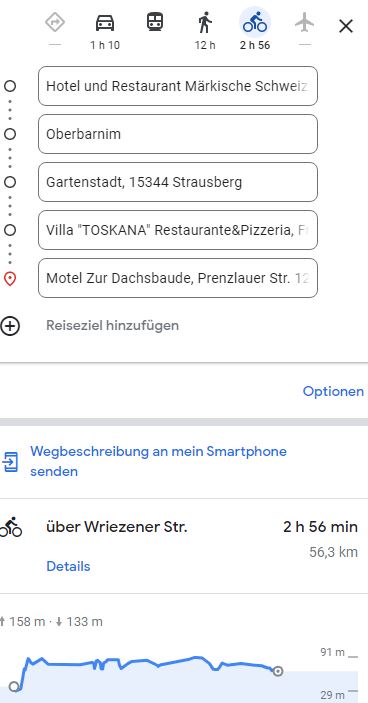Select the best travel mode icon
Image resolution: width=368 pixels, height=703 pixels.
coord(55,22)
